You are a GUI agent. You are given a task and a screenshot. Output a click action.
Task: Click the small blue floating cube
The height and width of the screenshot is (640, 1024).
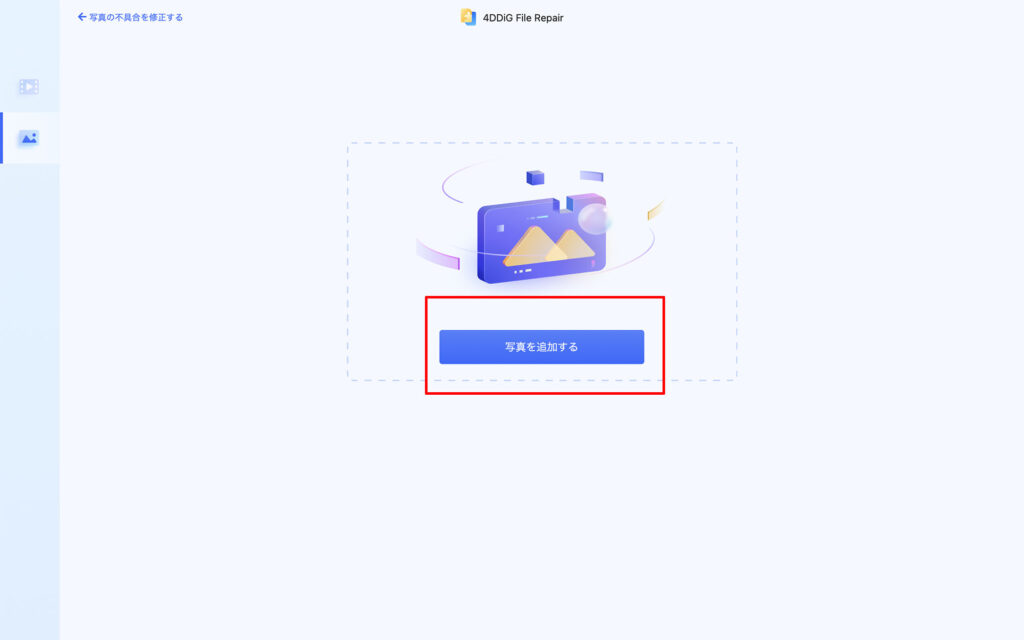[x=536, y=177]
